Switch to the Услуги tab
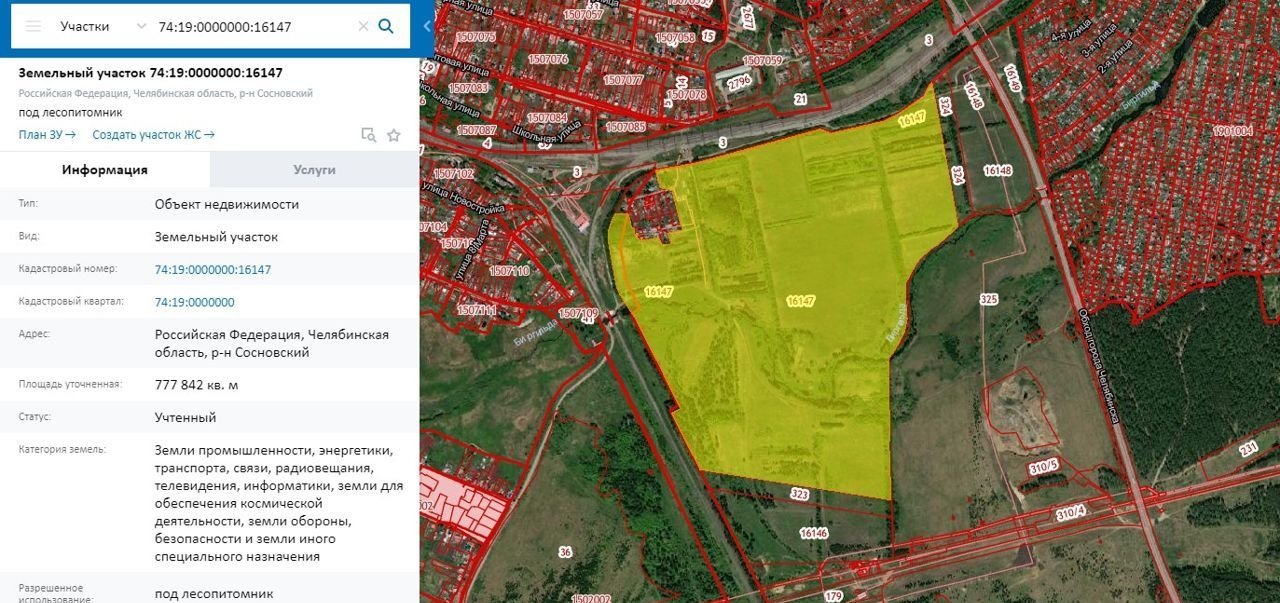 pyautogui.click(x=314, y=170)
